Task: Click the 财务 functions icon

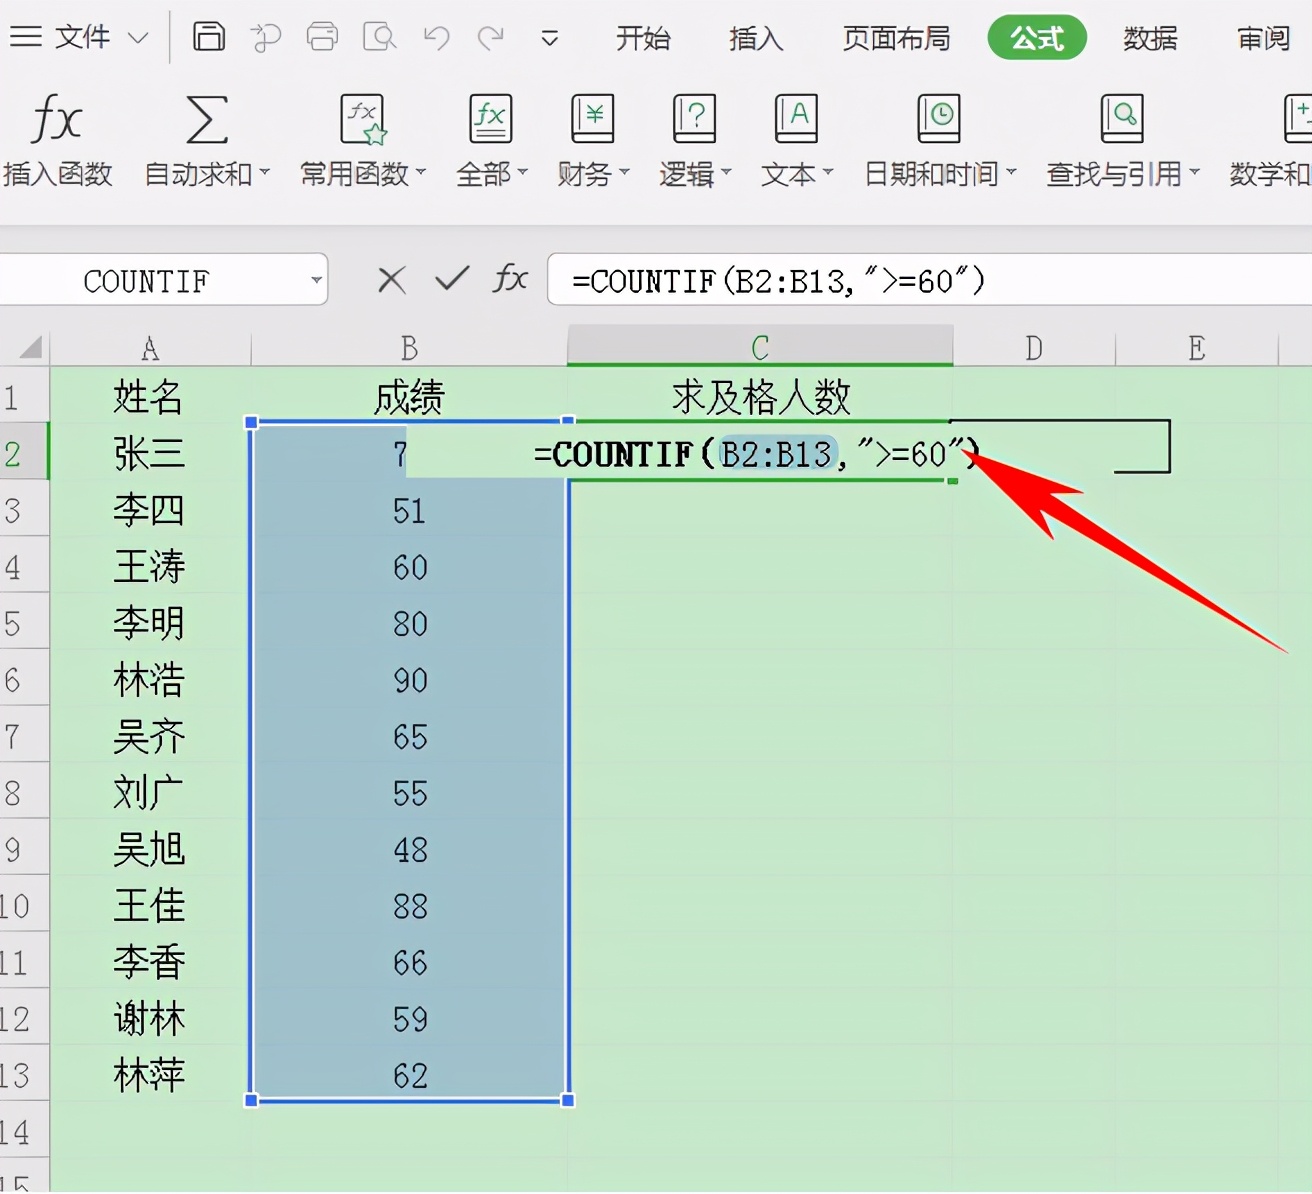Action: pyautogui.click(x=592, y=119)
